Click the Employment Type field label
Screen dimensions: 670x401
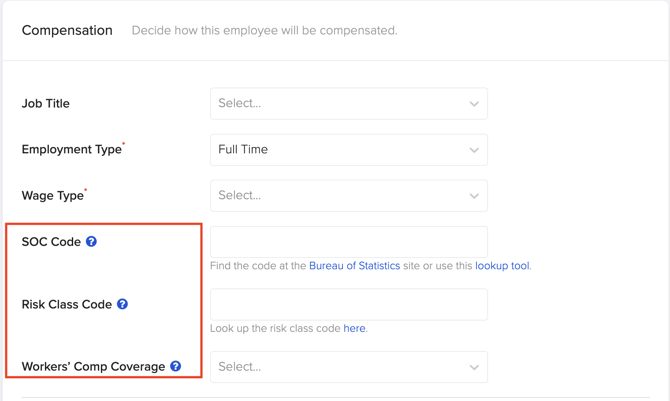72,149
